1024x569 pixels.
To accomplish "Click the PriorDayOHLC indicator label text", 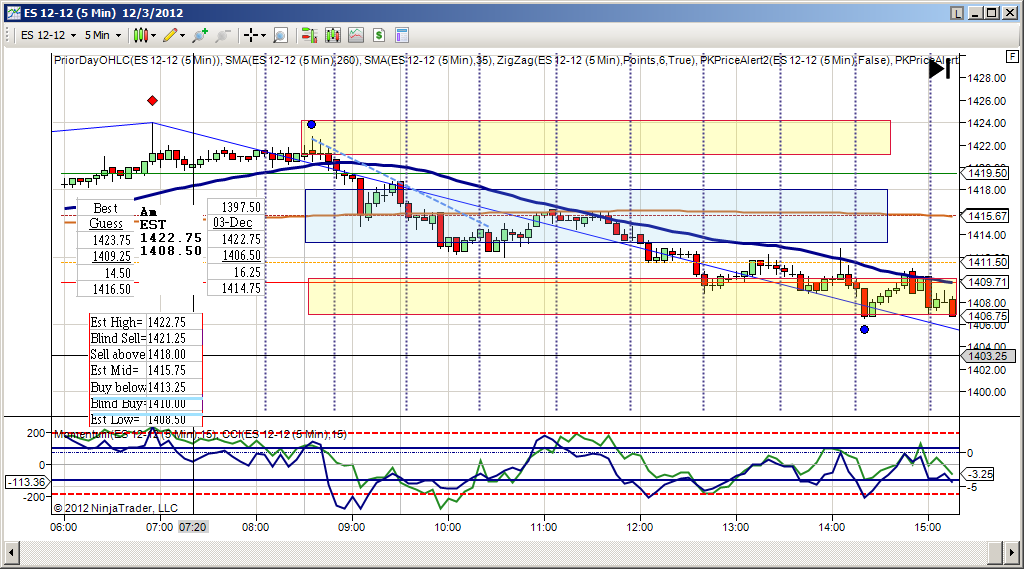I will pyautogui.click(x=137, y=60).
